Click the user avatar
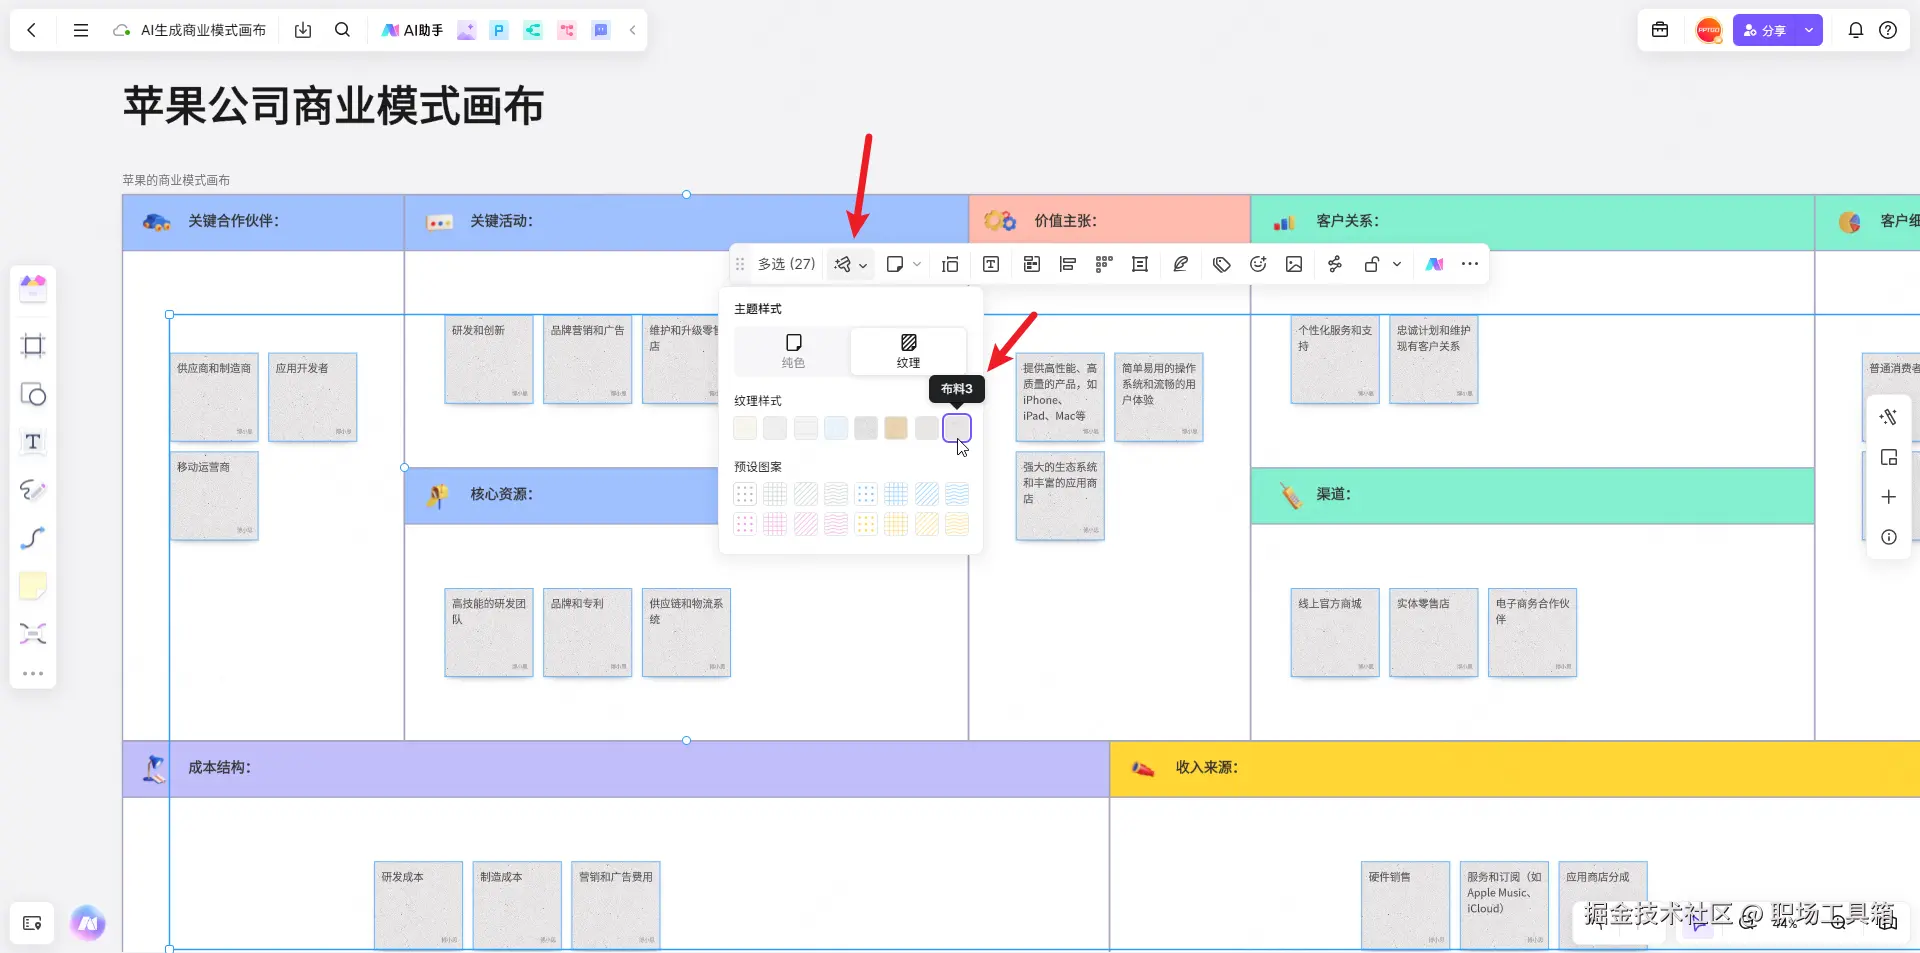 click(x=1709, y=30)
